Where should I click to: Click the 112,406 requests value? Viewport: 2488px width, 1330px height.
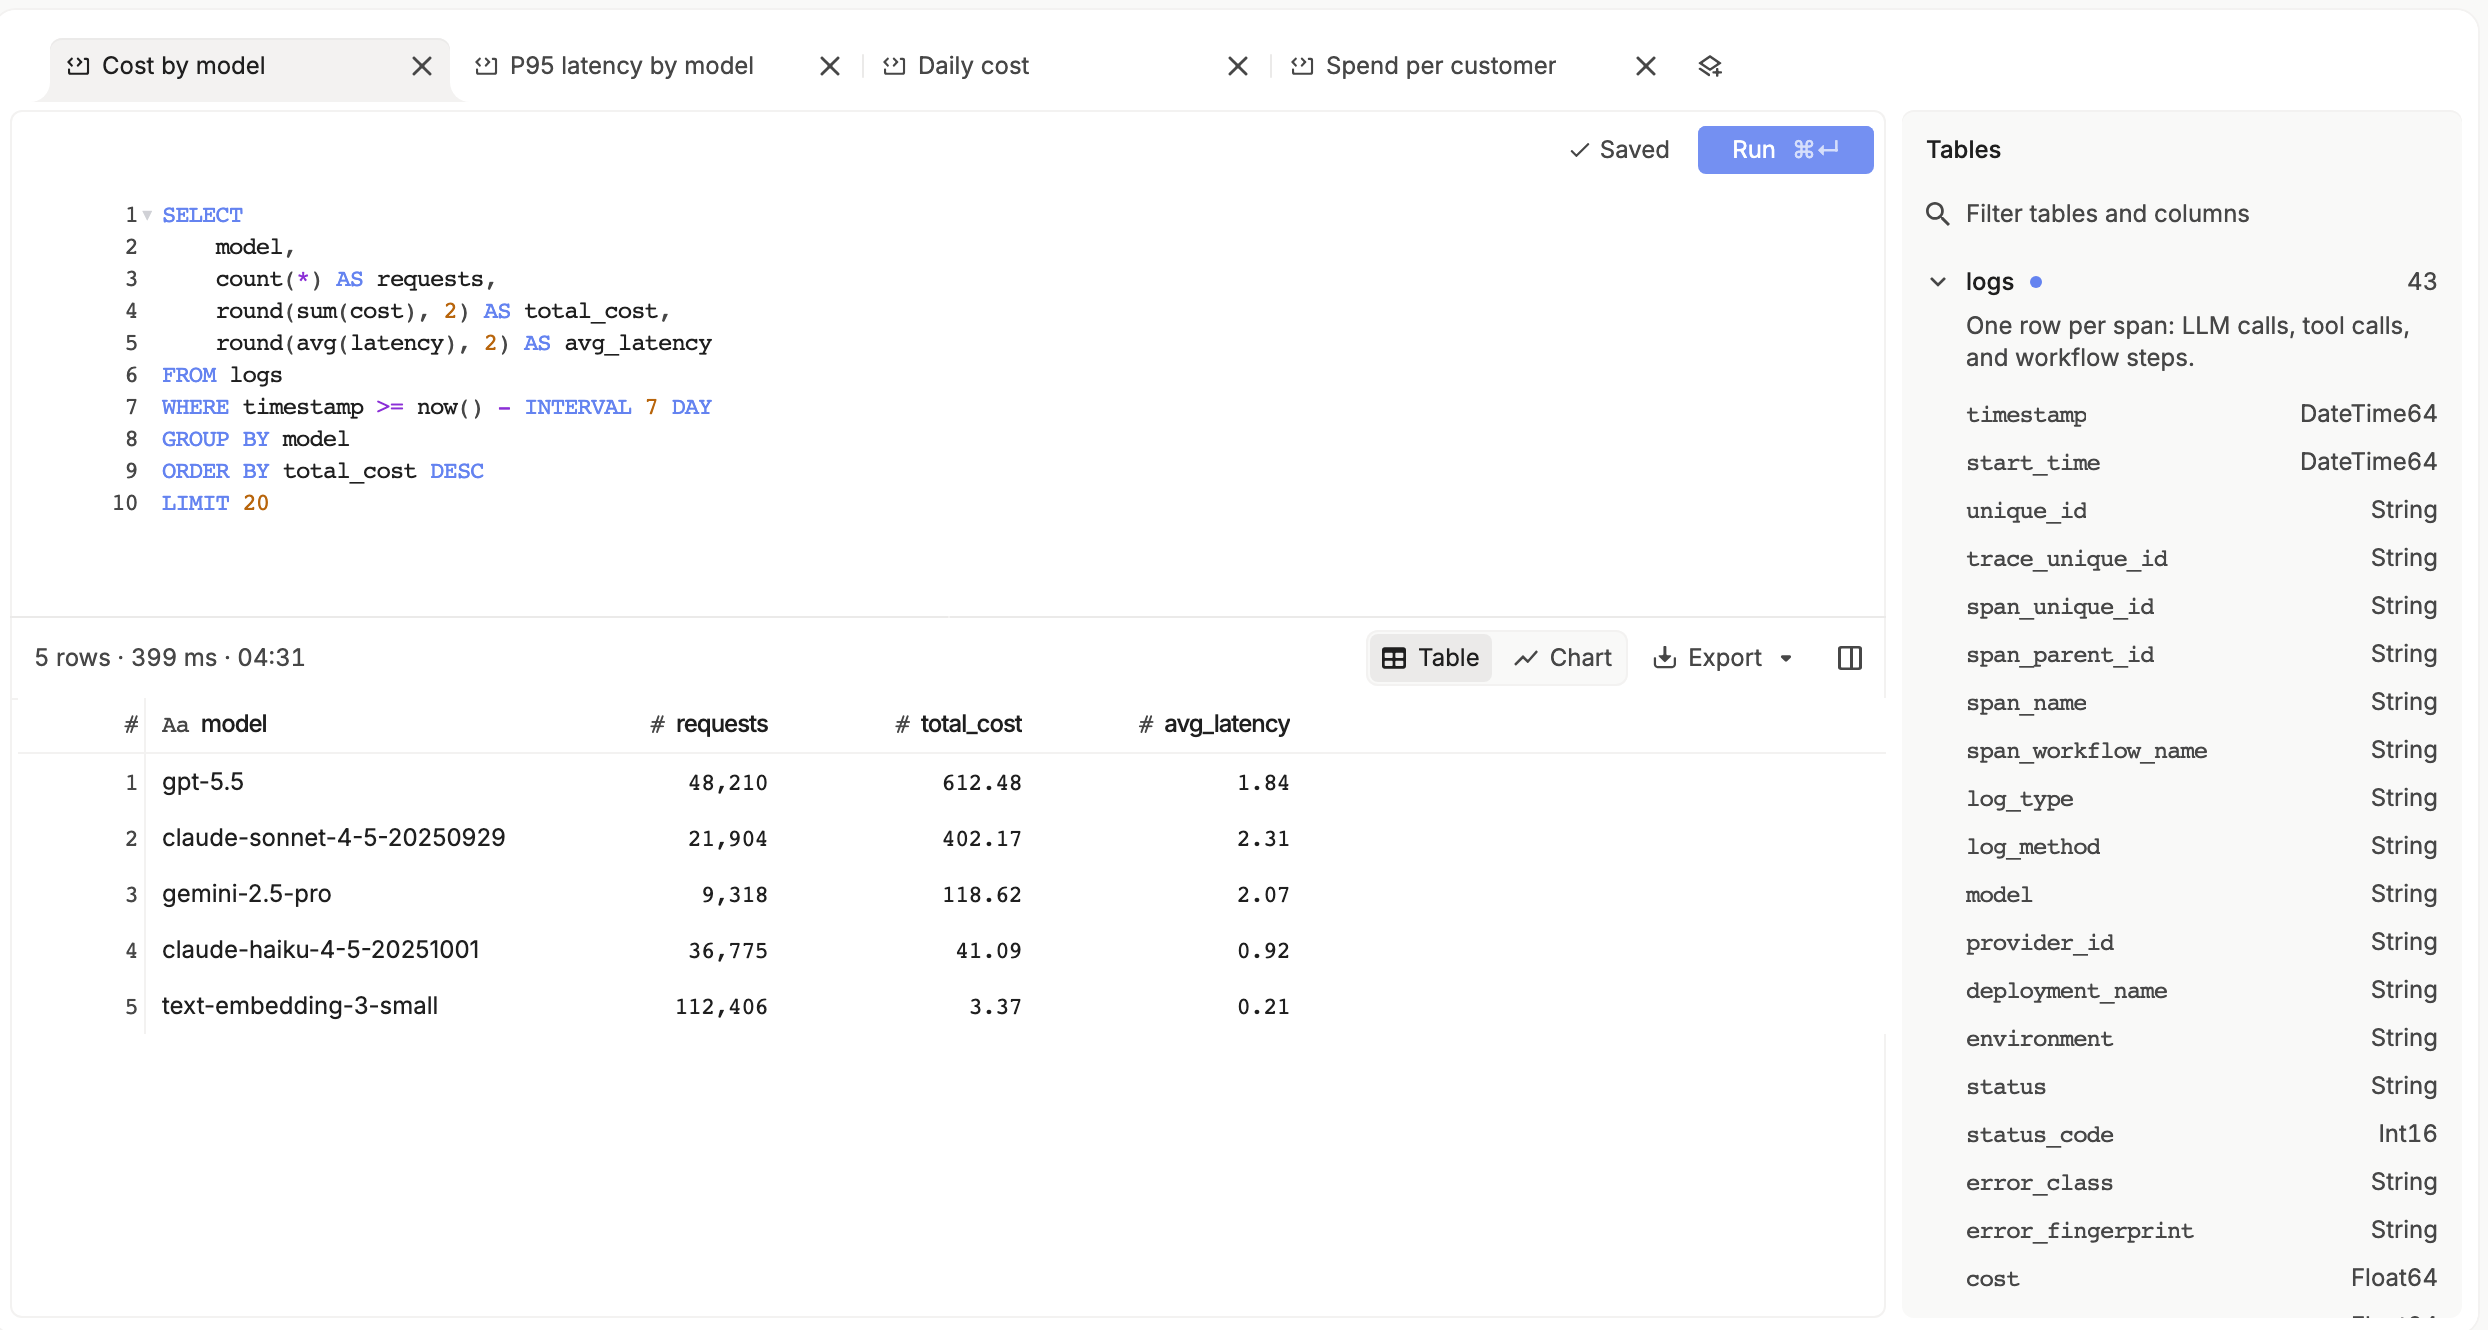tap(721, 1007)
